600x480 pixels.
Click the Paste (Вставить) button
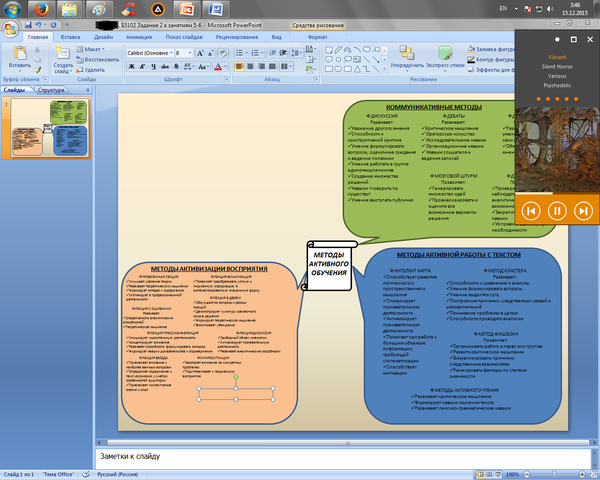tap(19, 57)
